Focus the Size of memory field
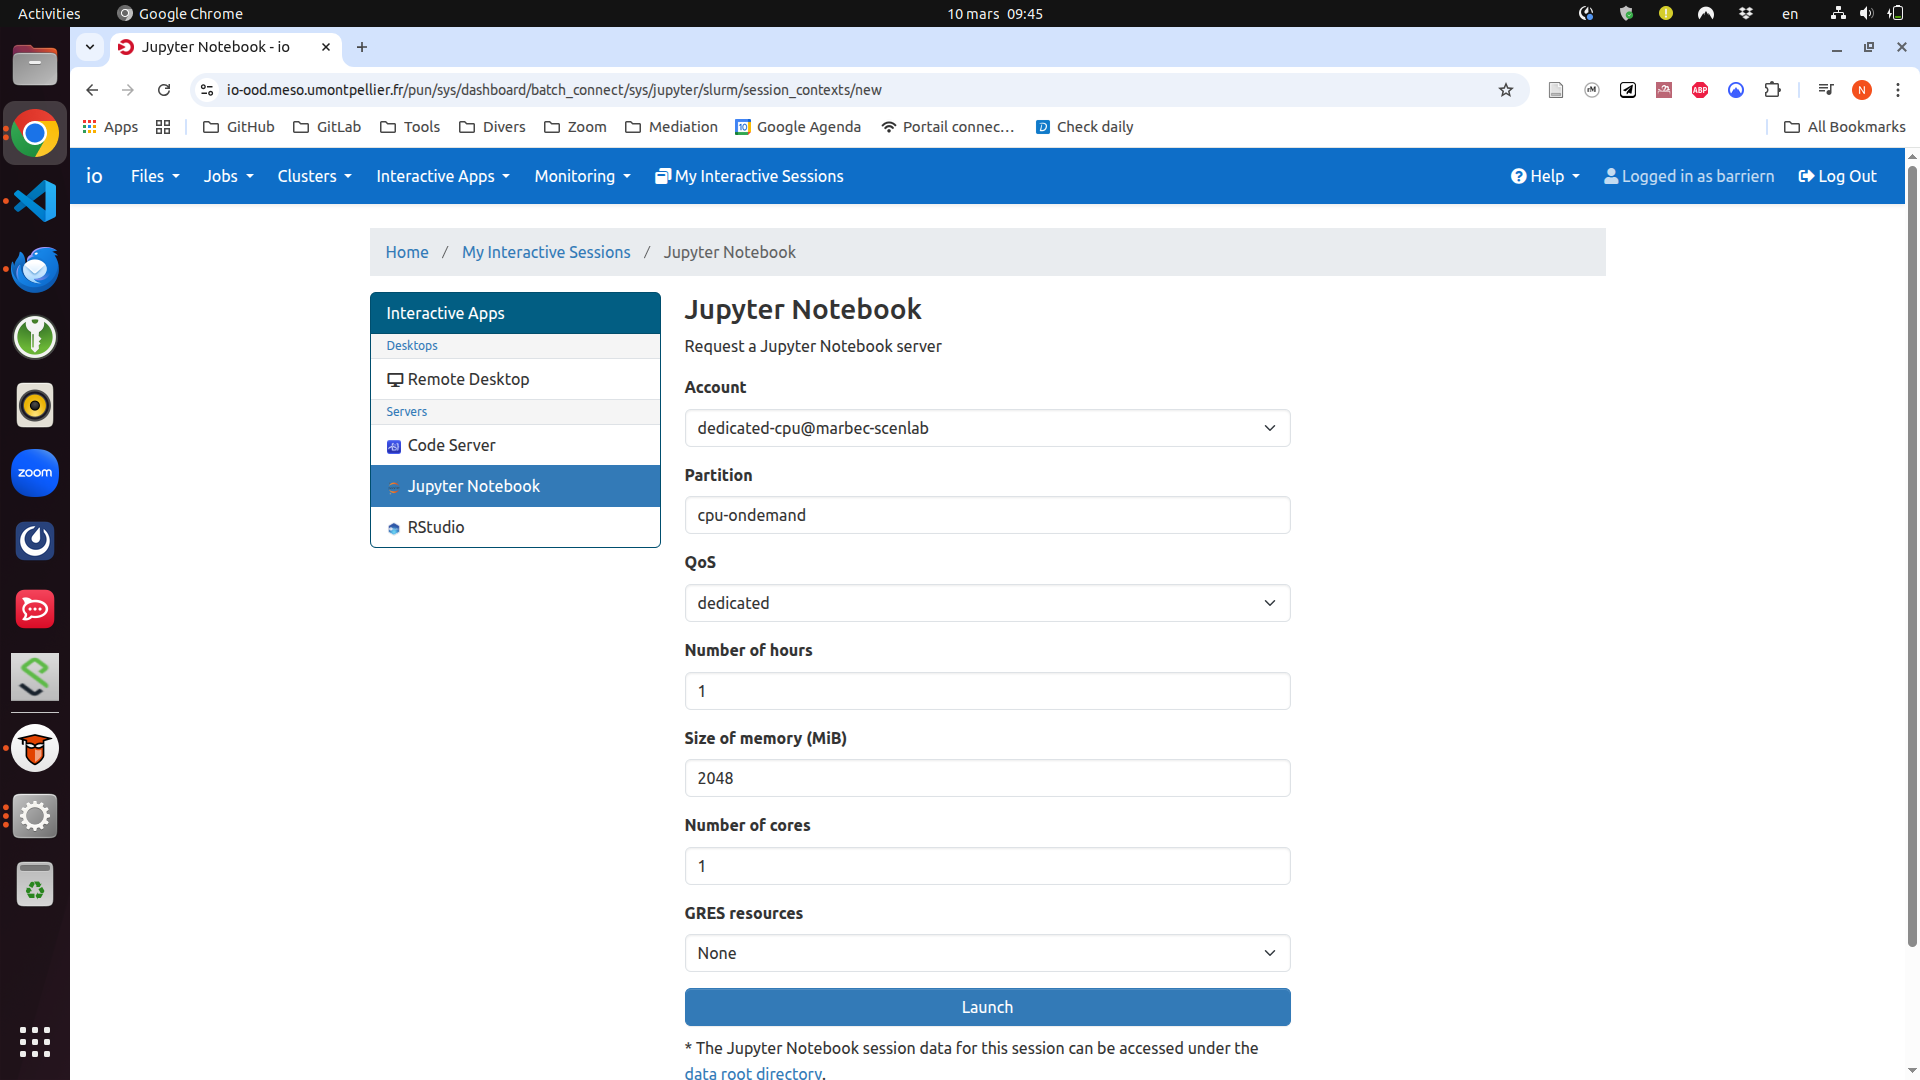 (987, 778)
